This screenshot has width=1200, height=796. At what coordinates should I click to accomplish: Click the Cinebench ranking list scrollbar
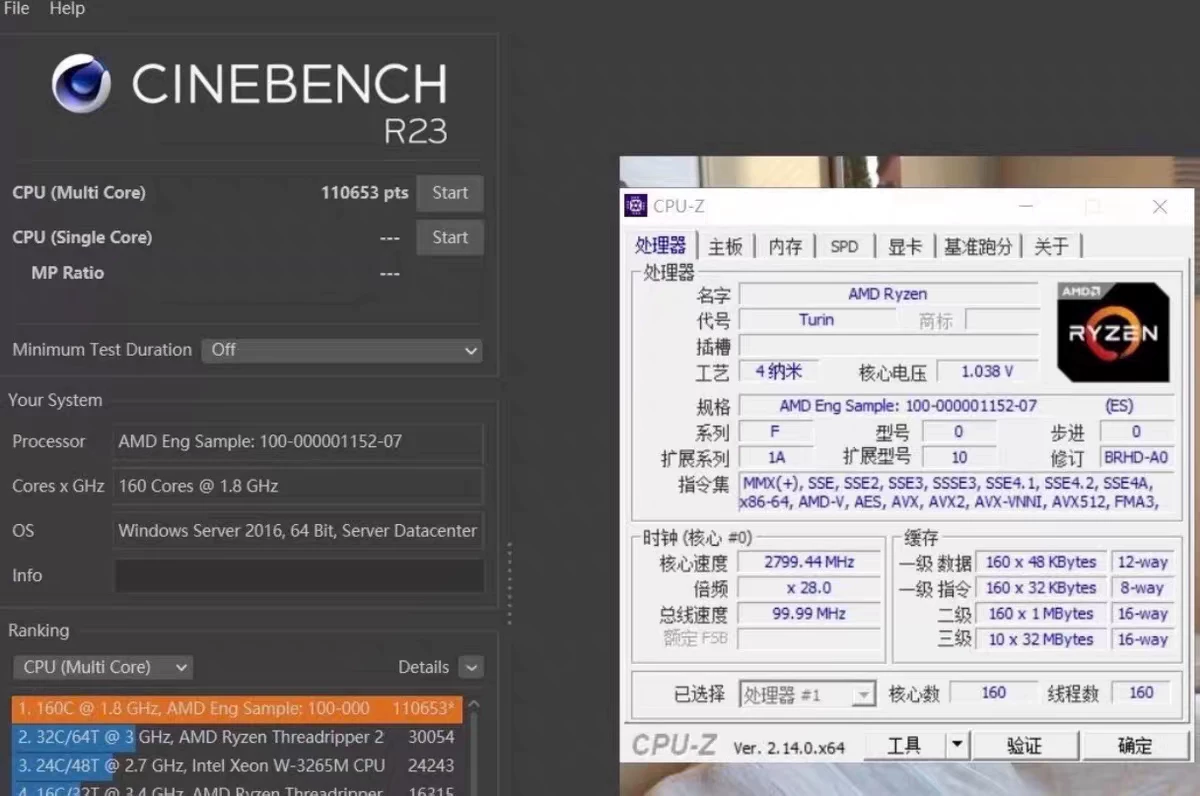tap(474, 745)
